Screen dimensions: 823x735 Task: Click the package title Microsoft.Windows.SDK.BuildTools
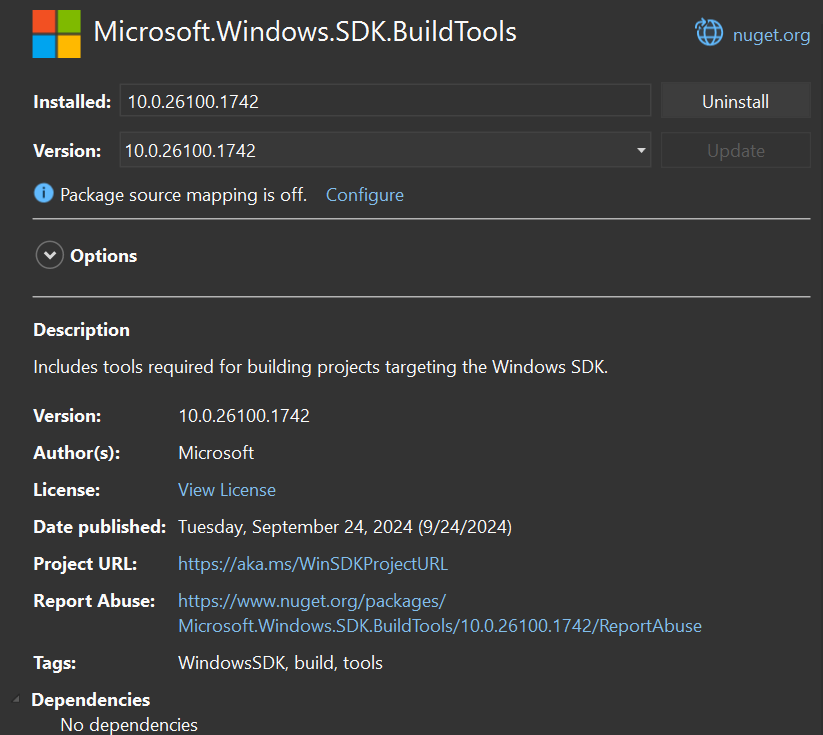coord(305,32)
